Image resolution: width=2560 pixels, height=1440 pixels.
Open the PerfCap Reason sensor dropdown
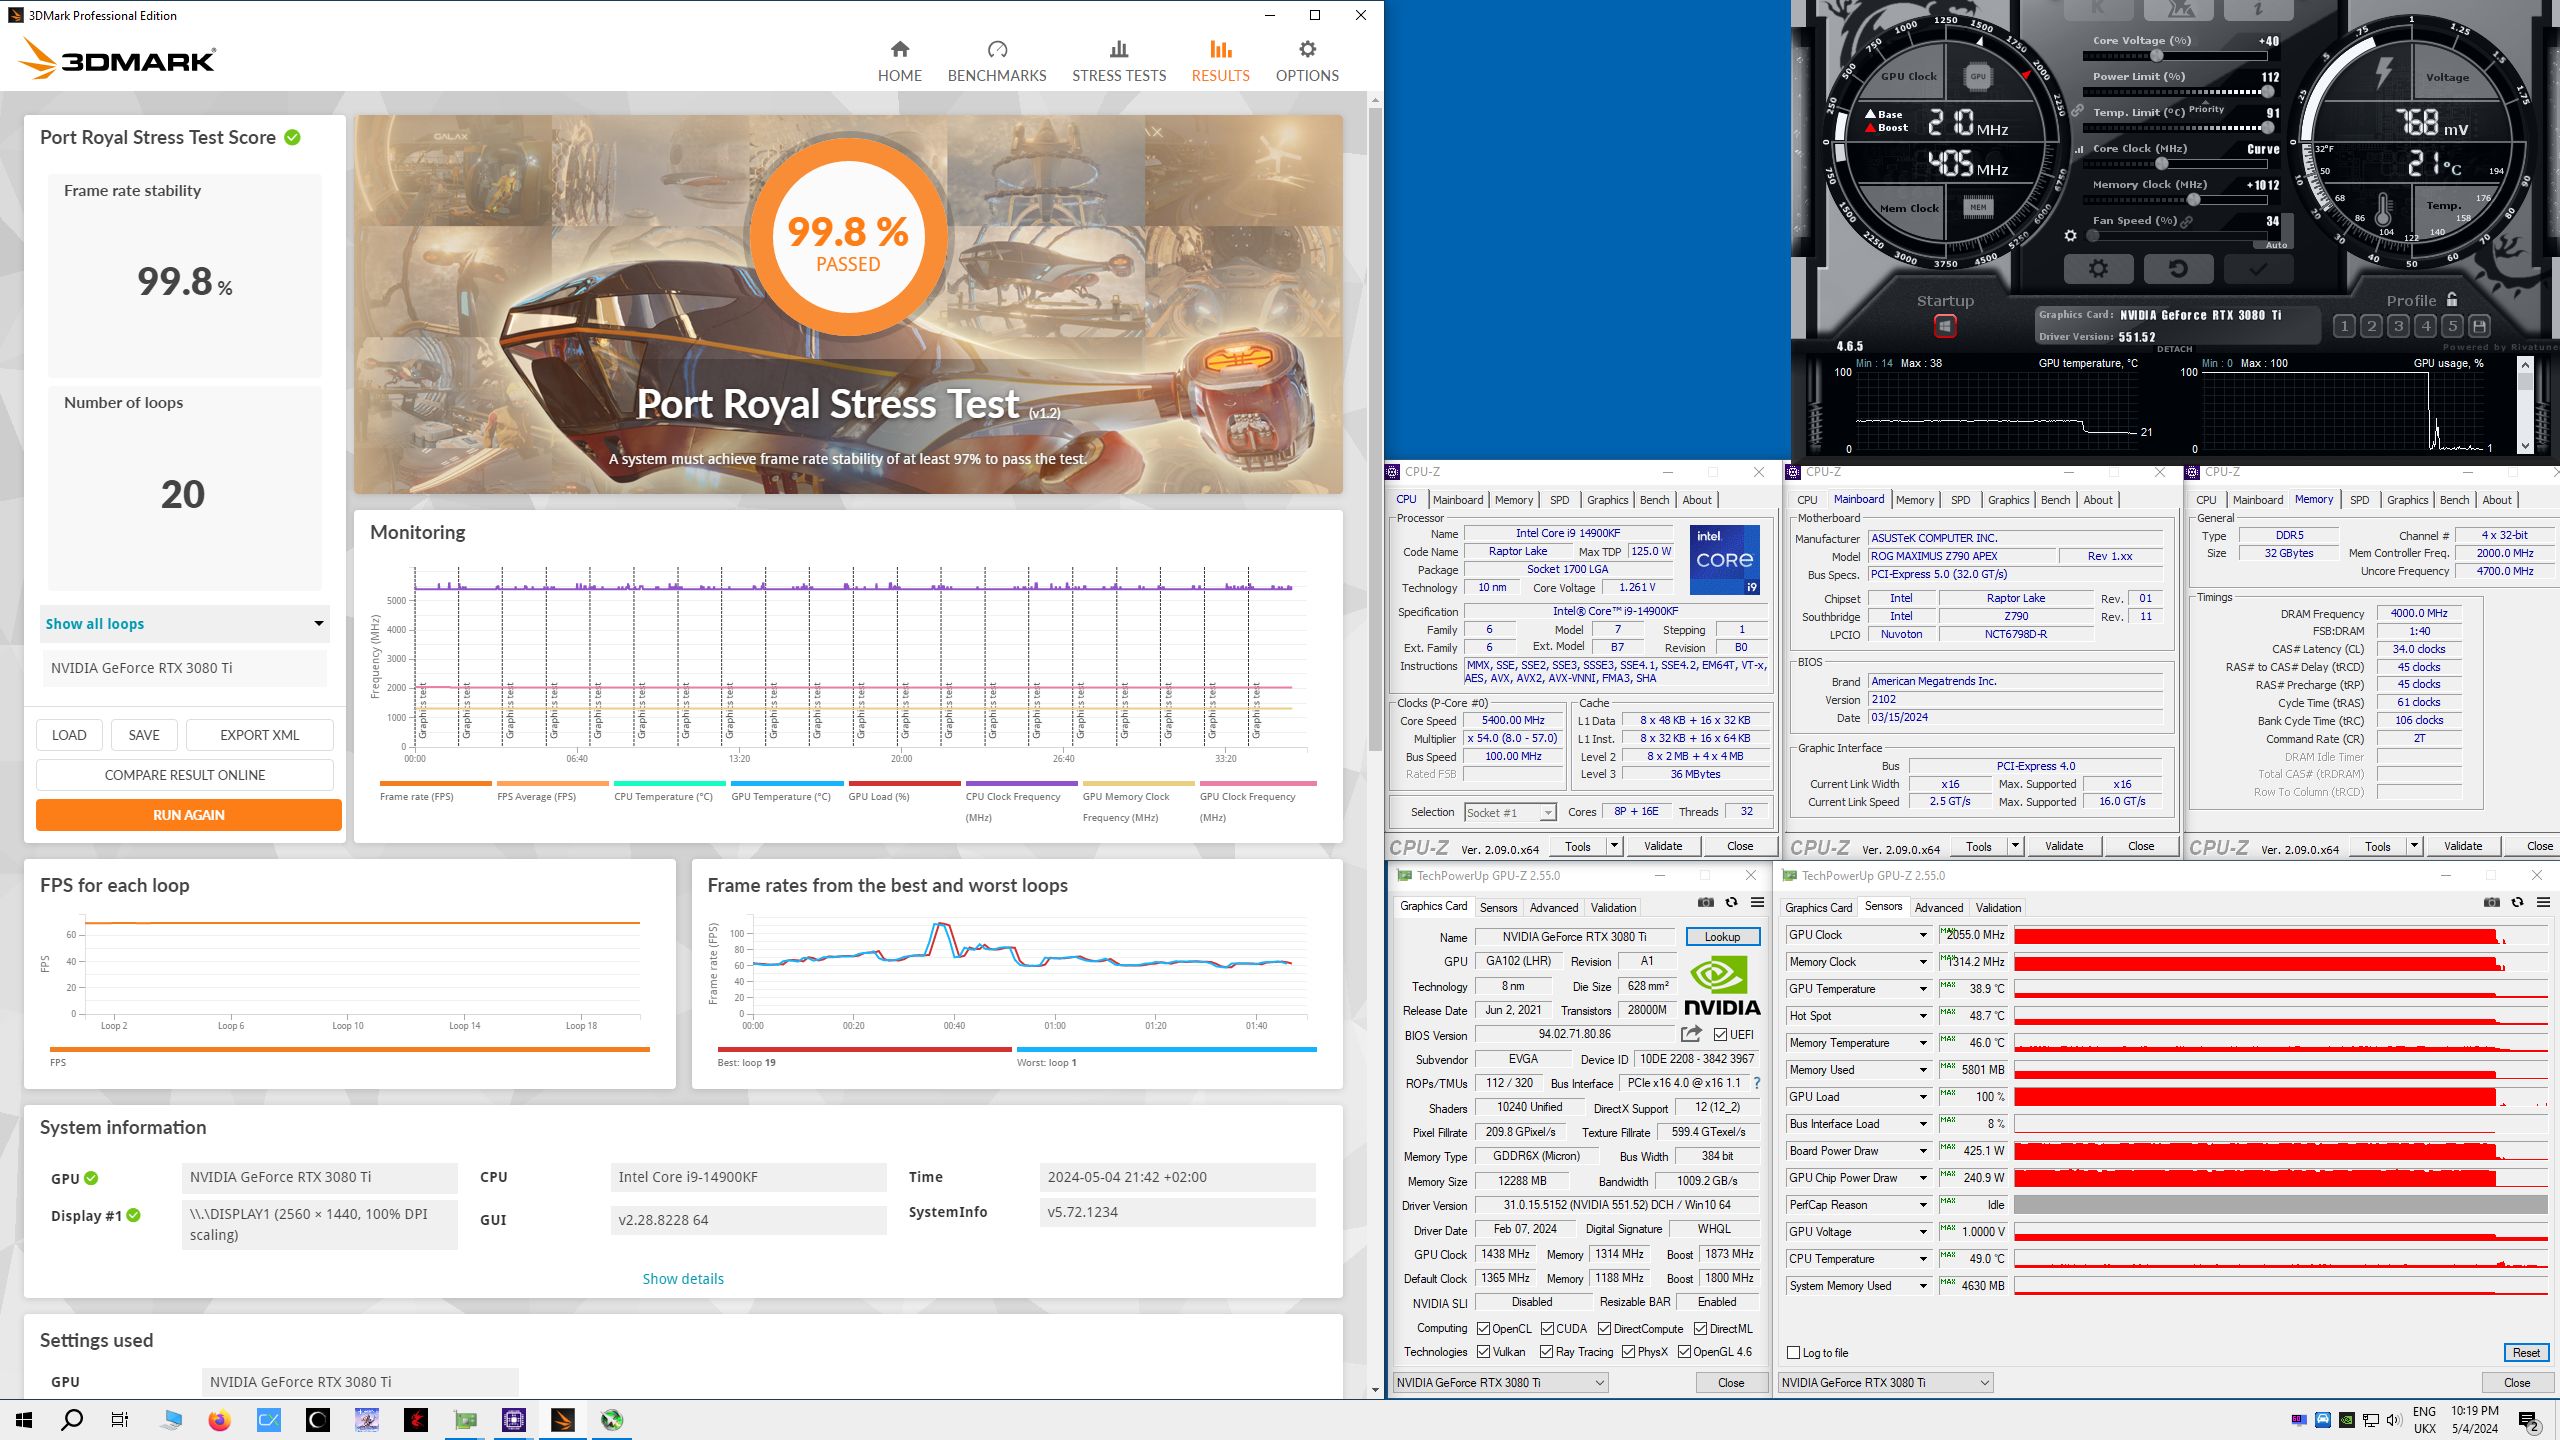[1922, 1205]
